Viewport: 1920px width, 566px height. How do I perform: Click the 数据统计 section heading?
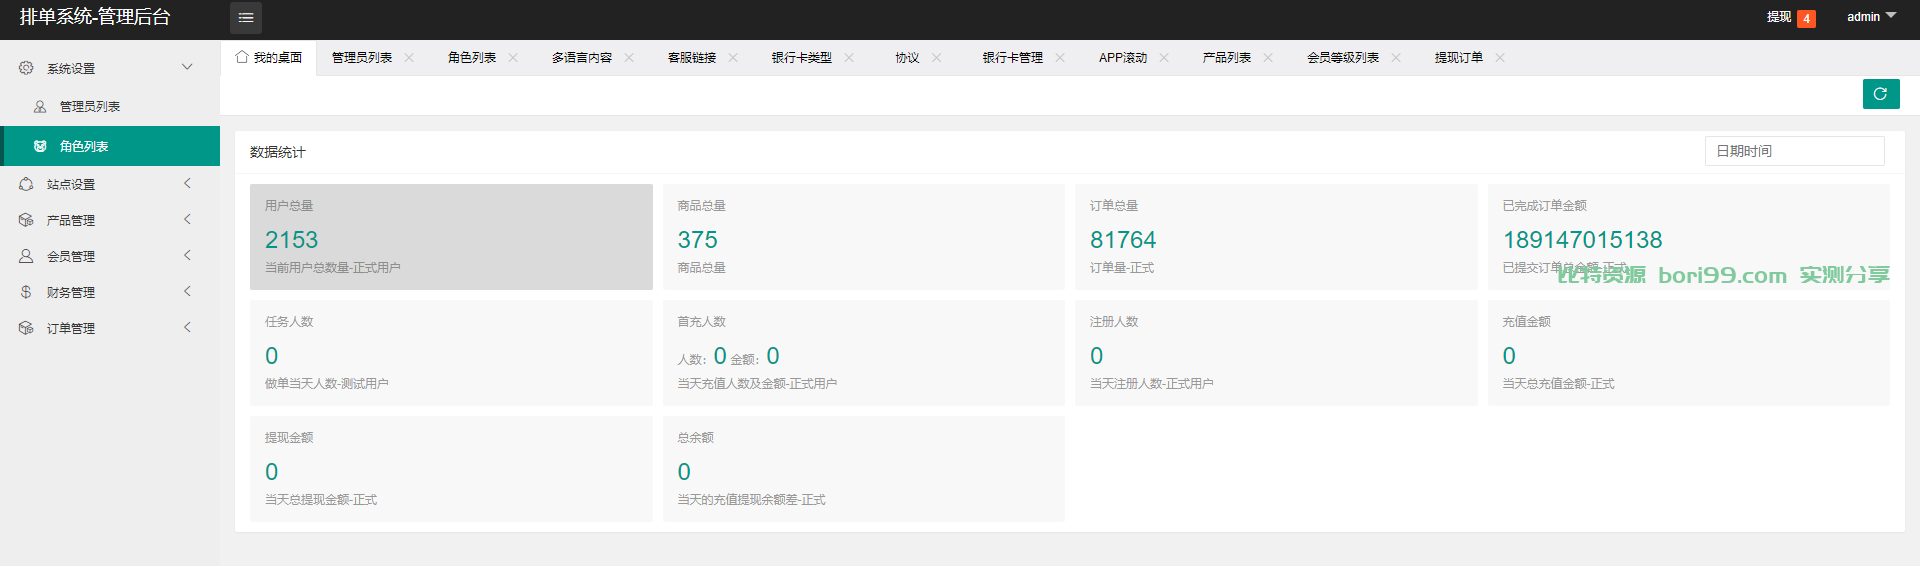[x=278, y=152]
